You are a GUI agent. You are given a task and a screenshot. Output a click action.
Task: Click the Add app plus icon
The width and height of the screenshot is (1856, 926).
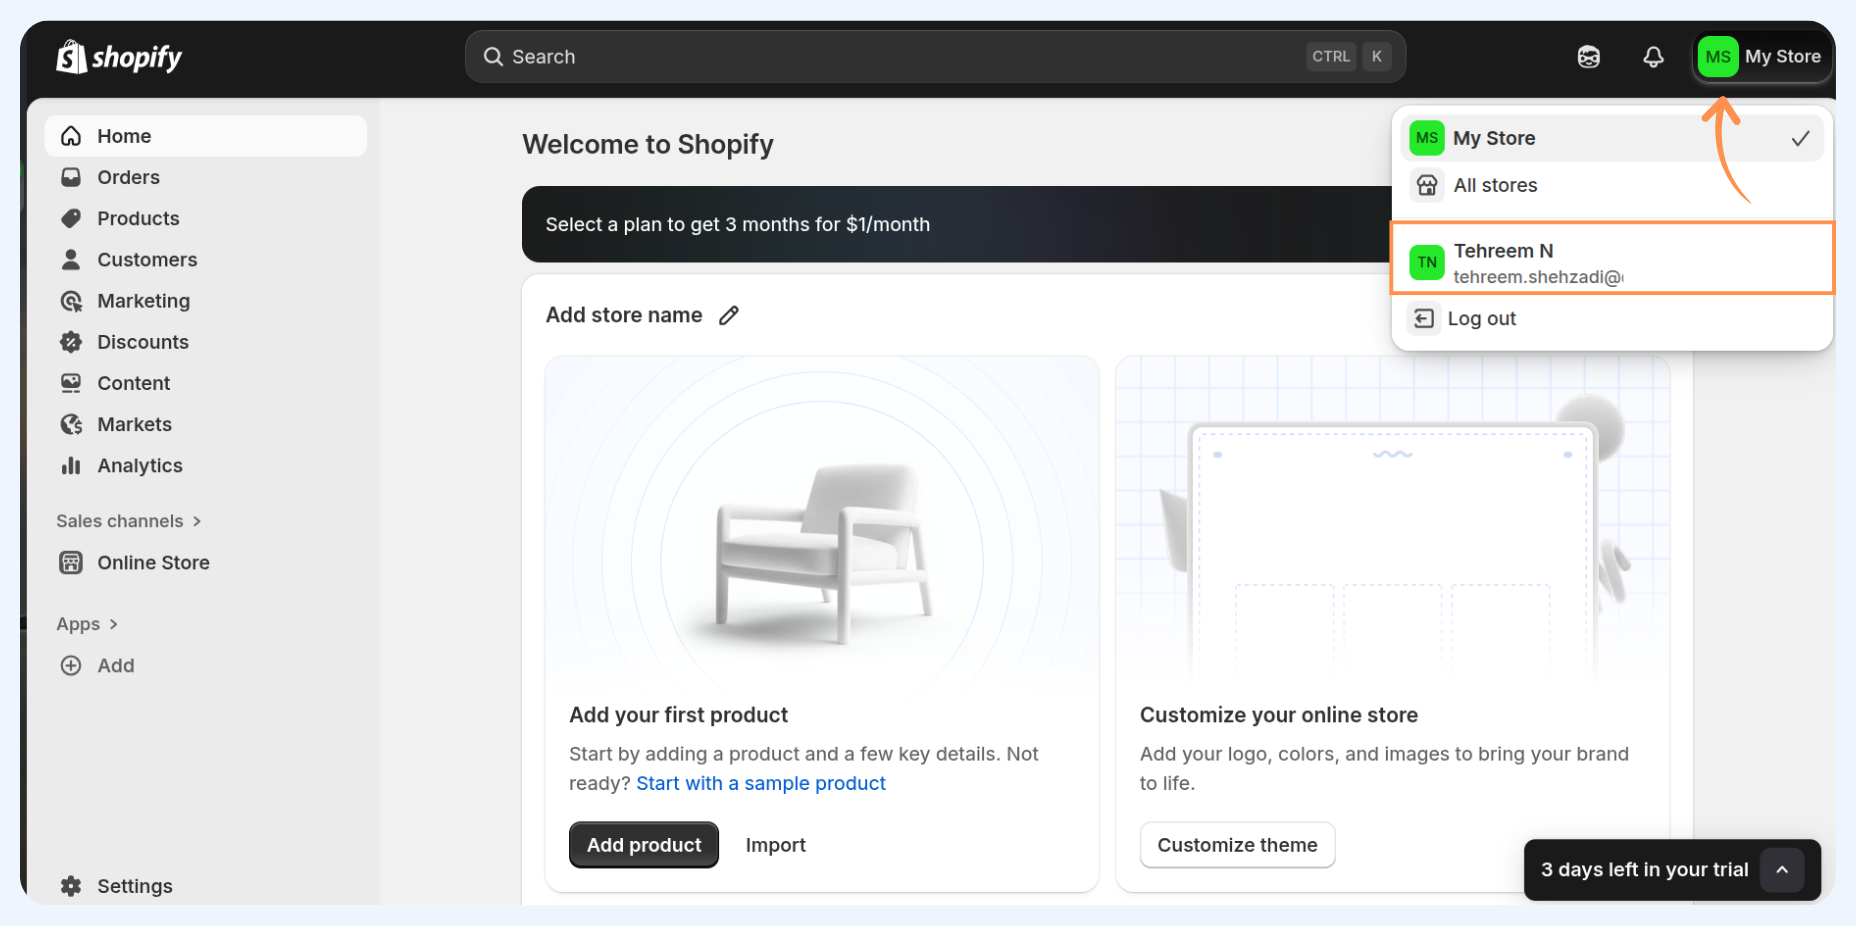point(71,665)
